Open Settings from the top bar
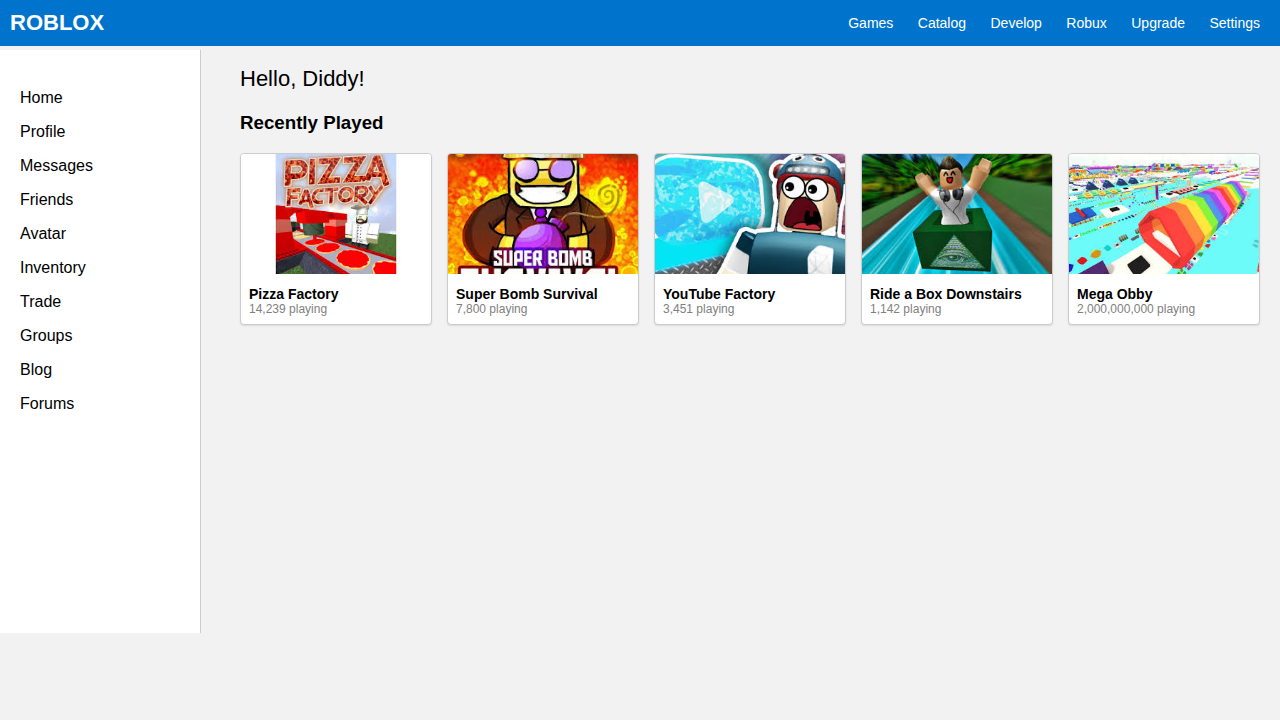The image size is (1280, 720). coord(1234,23)
